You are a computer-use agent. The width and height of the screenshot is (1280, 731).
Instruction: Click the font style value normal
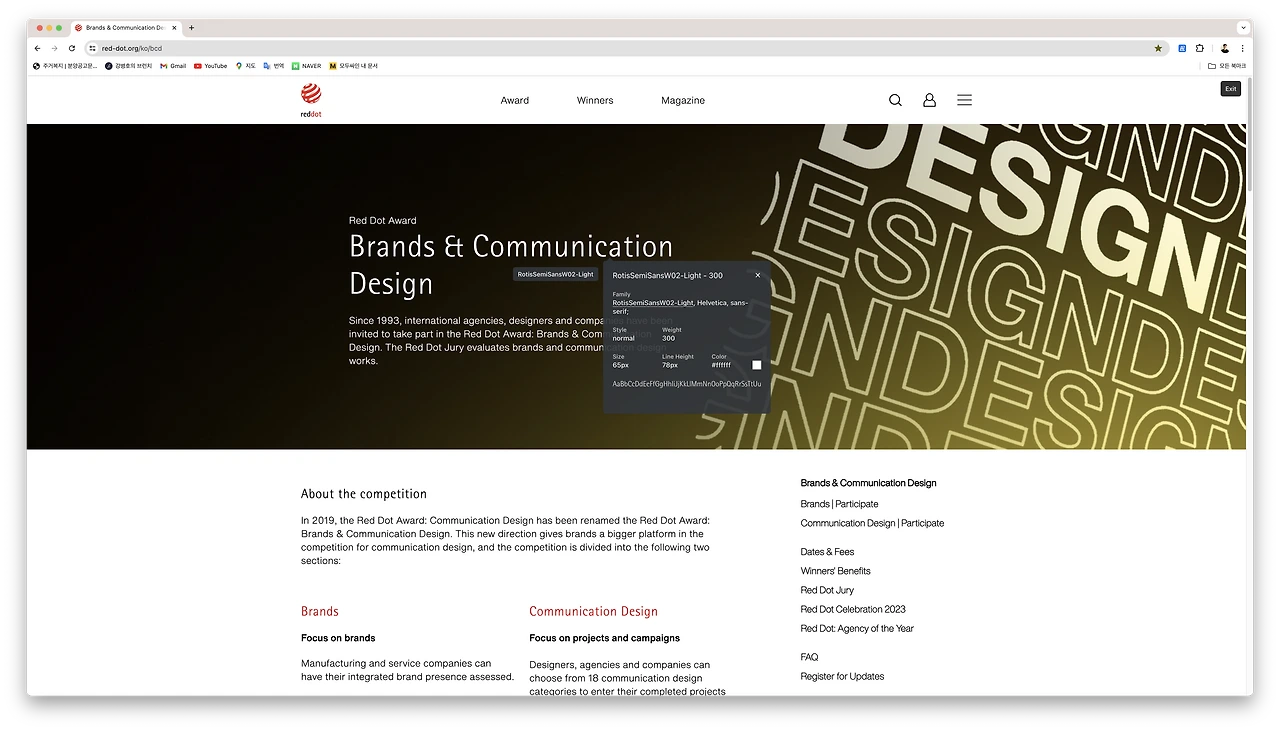point(623,338)
